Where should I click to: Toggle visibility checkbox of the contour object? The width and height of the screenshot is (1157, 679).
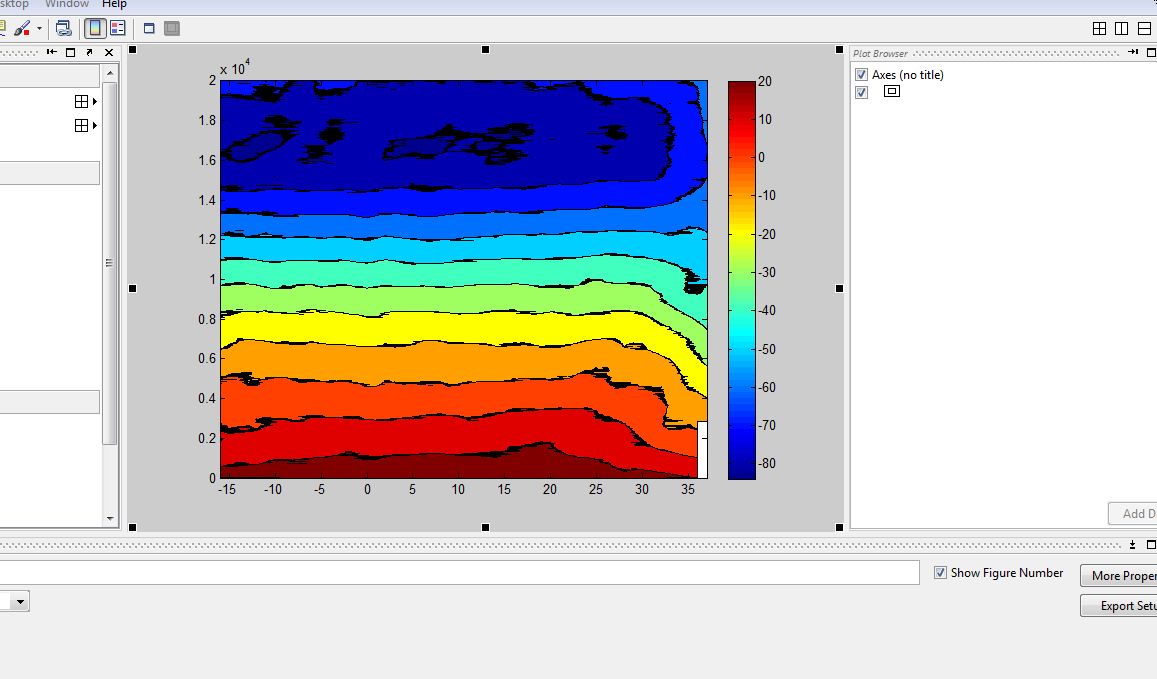861,92
